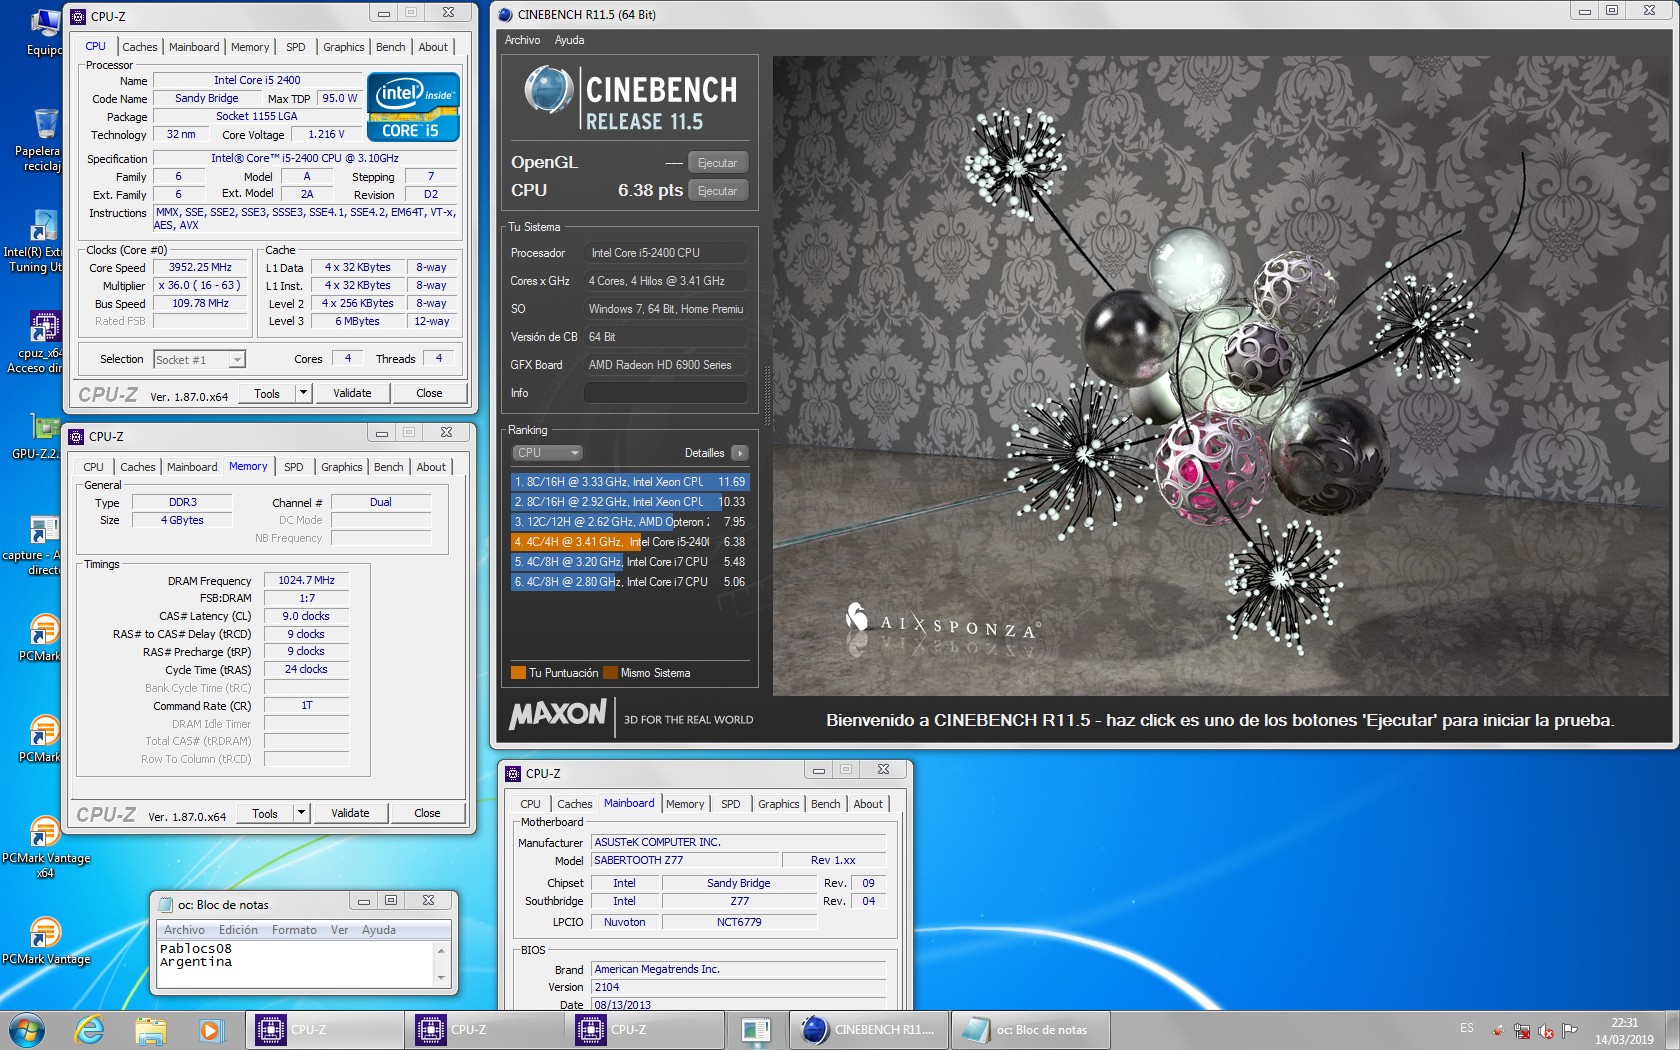Screen dimensions: 1680x1050
Task: Open Papelera de reciclaje desktop icon
Action: 44,140
